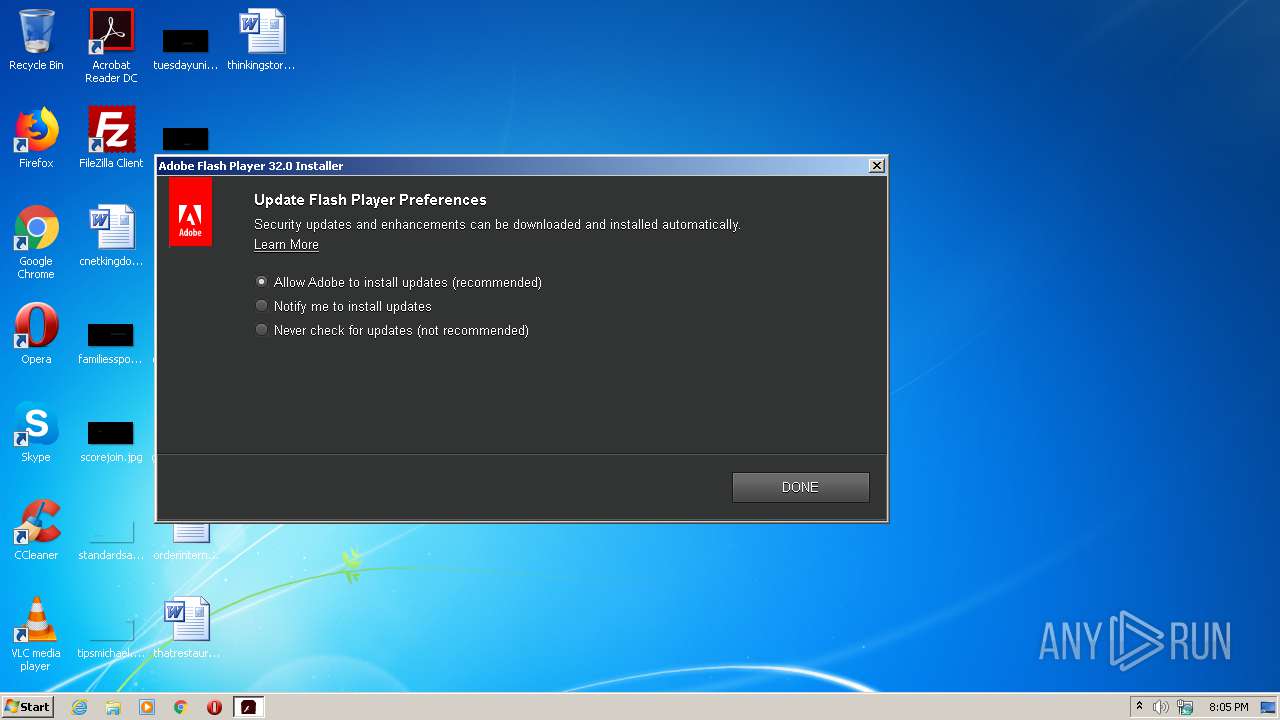Switch to Flash installer taskbar button

248,707
